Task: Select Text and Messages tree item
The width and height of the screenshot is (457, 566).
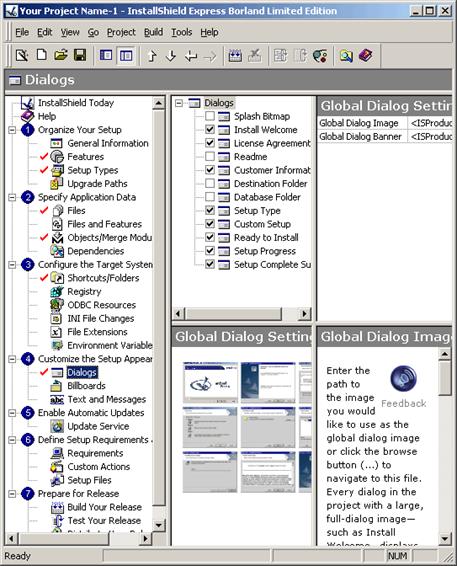Action: pyautogui.click(x=106, y=399)
